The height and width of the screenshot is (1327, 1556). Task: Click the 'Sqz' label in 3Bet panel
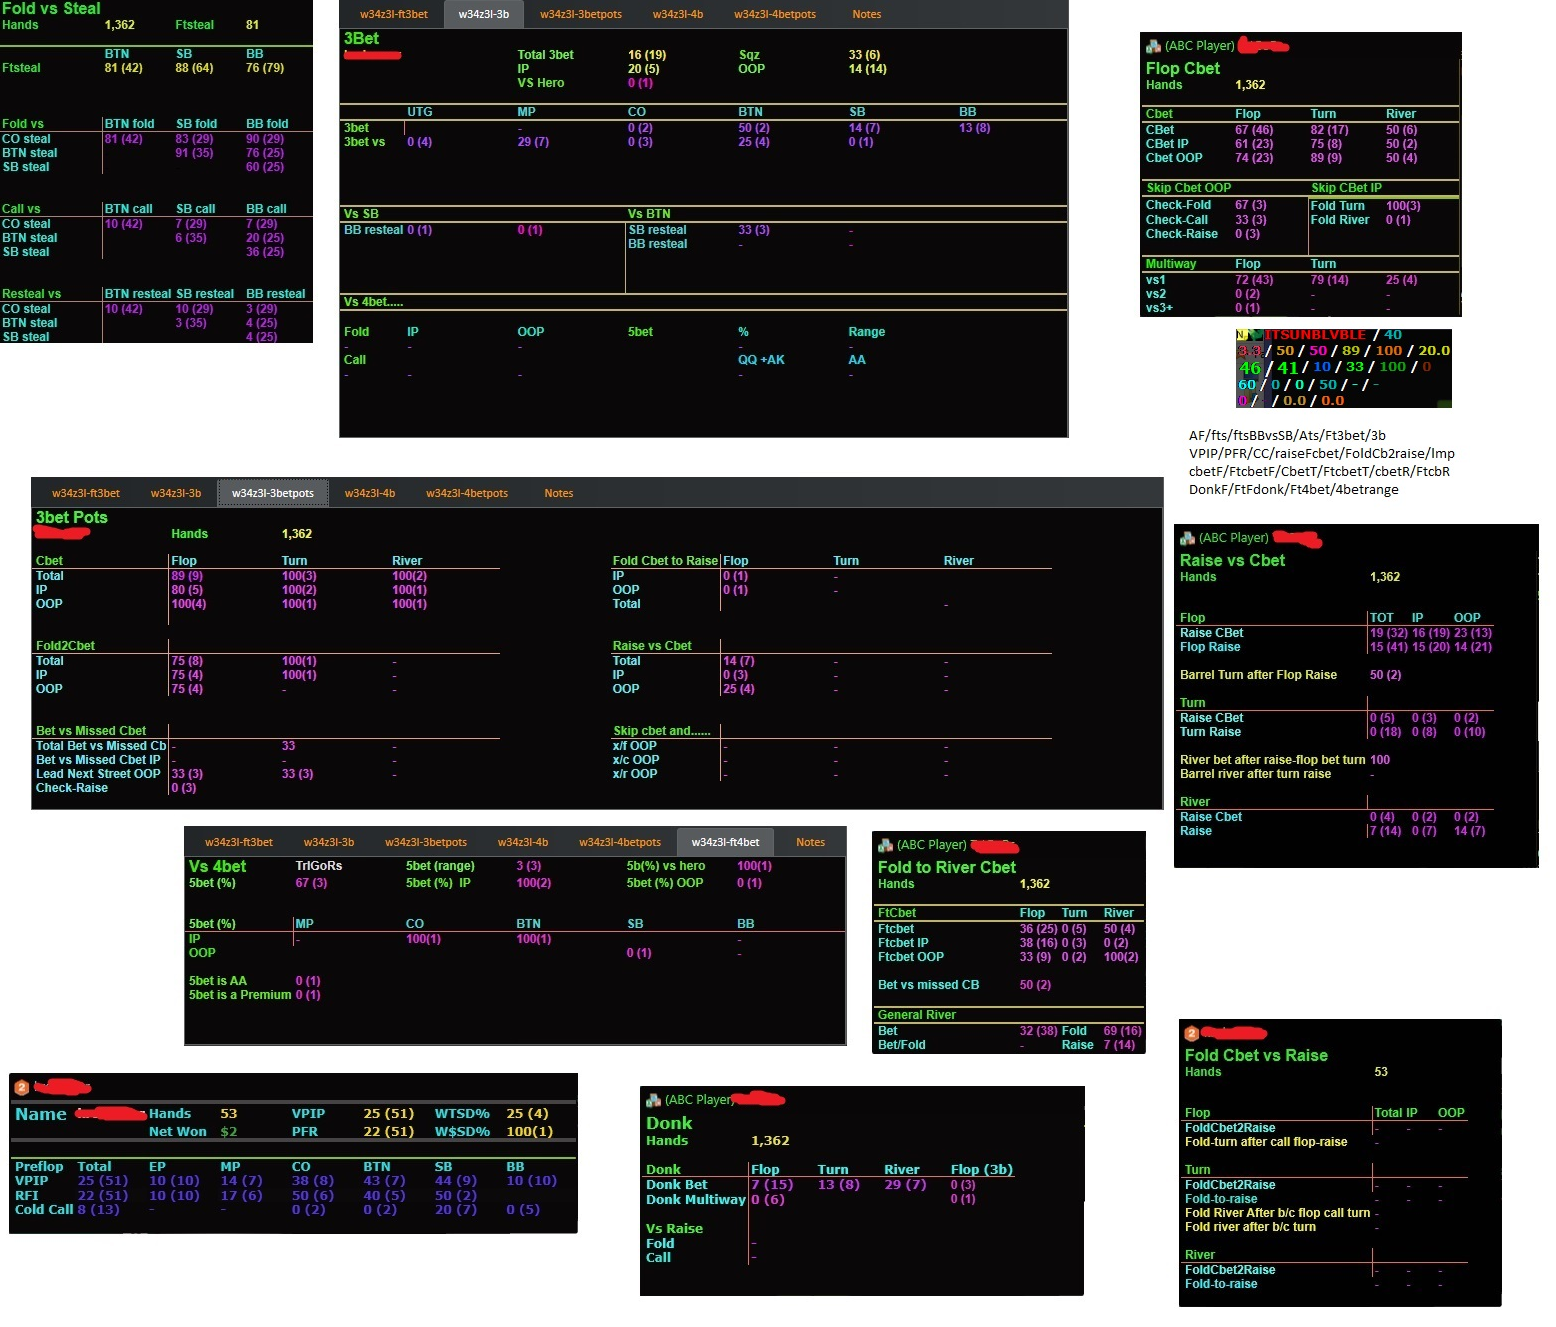click(749, 55)
